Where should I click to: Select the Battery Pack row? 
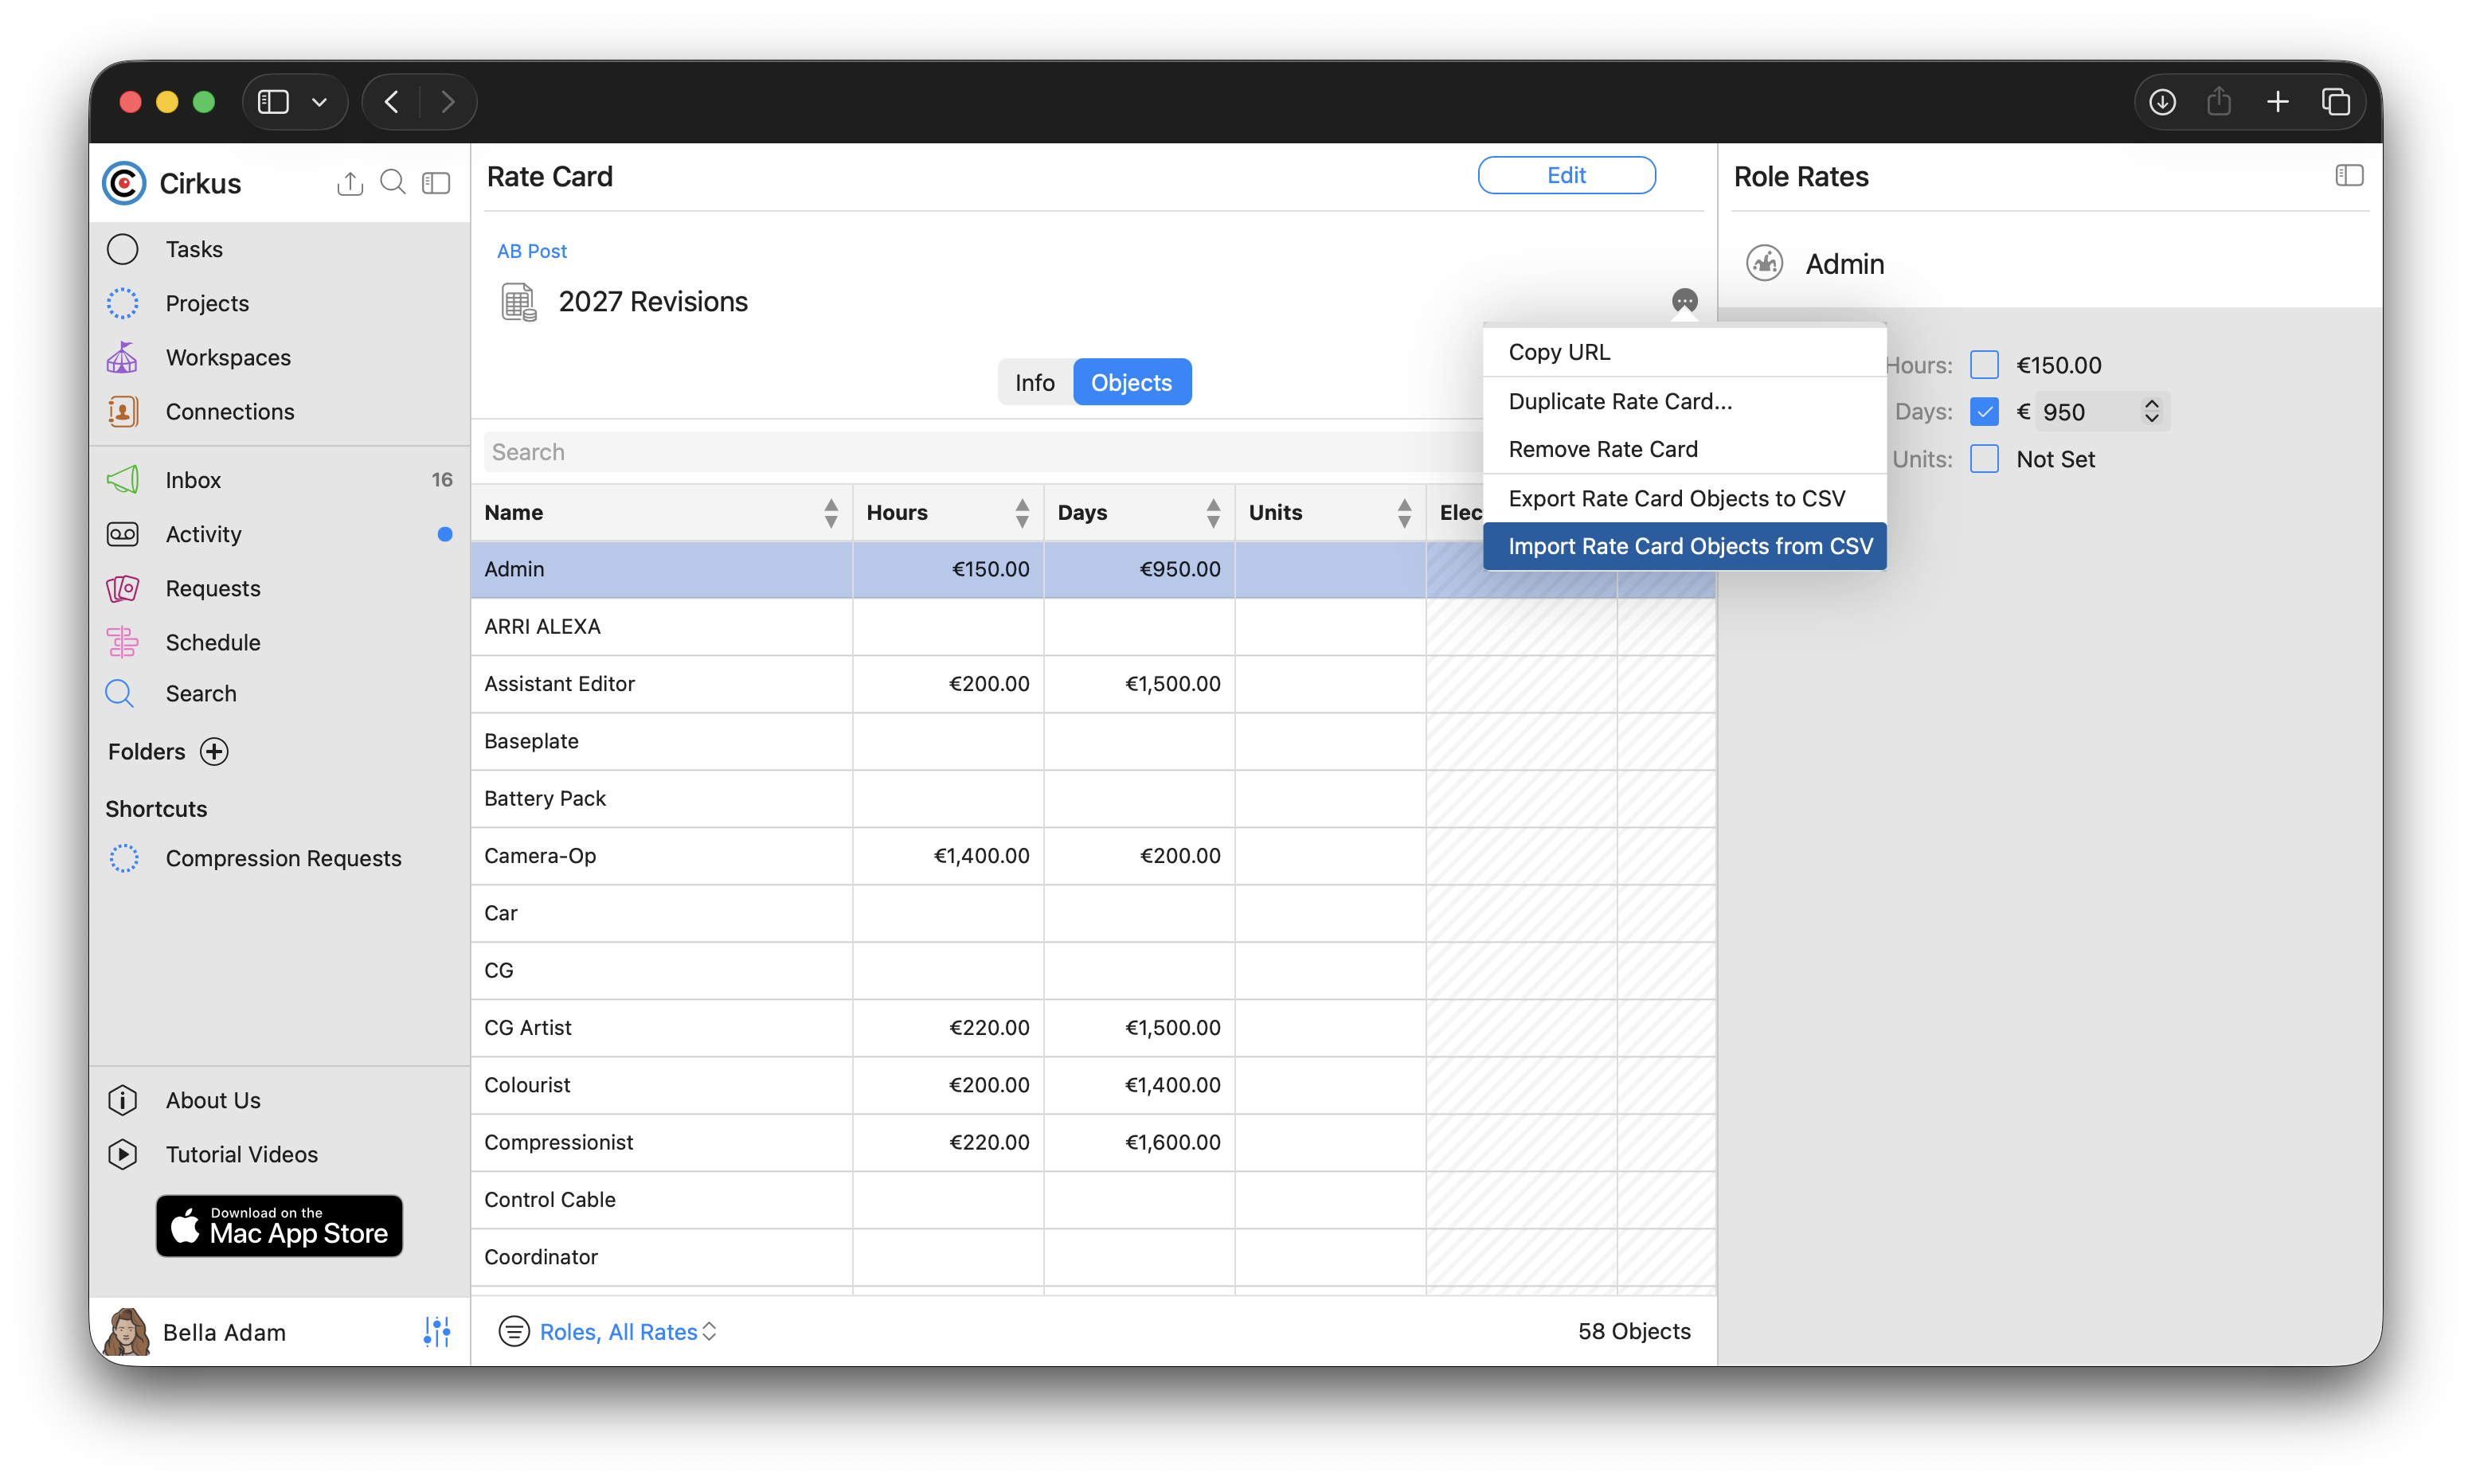(1093, 799)
